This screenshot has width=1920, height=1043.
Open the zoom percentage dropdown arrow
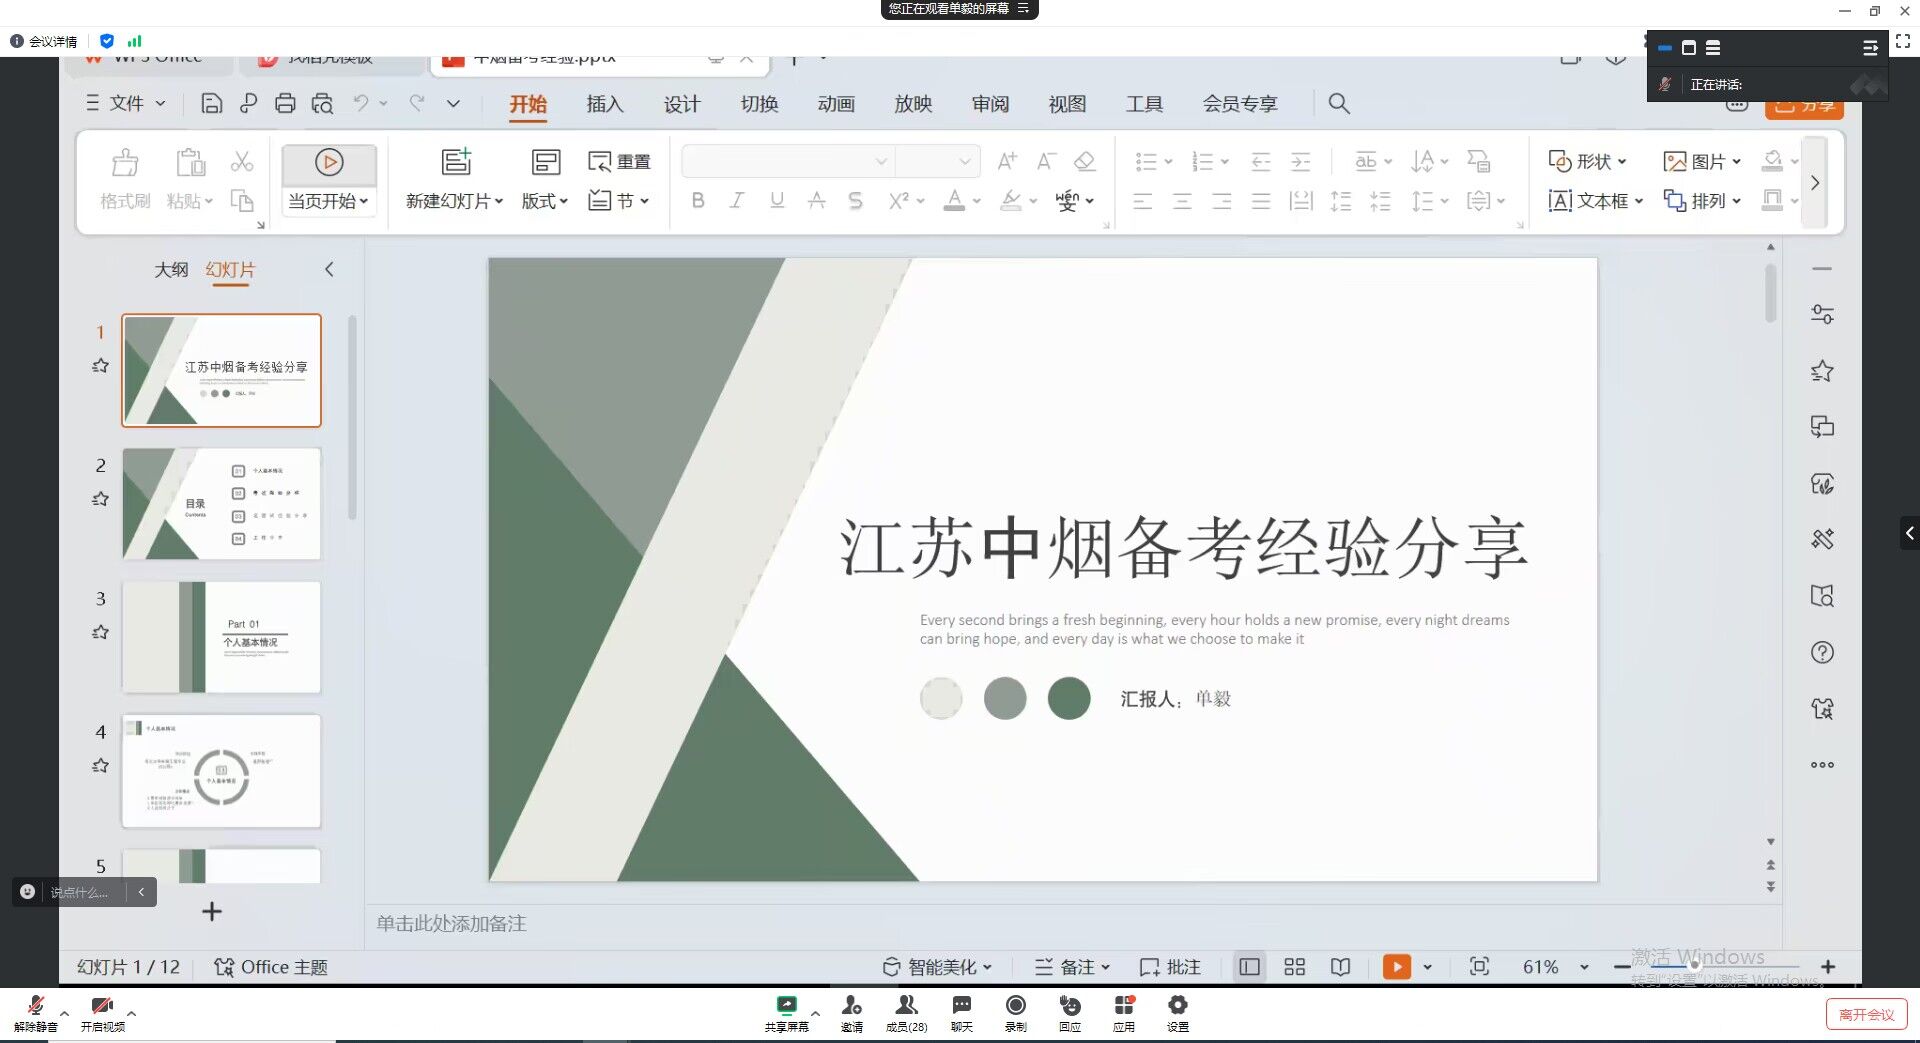tap(1584, 967)
